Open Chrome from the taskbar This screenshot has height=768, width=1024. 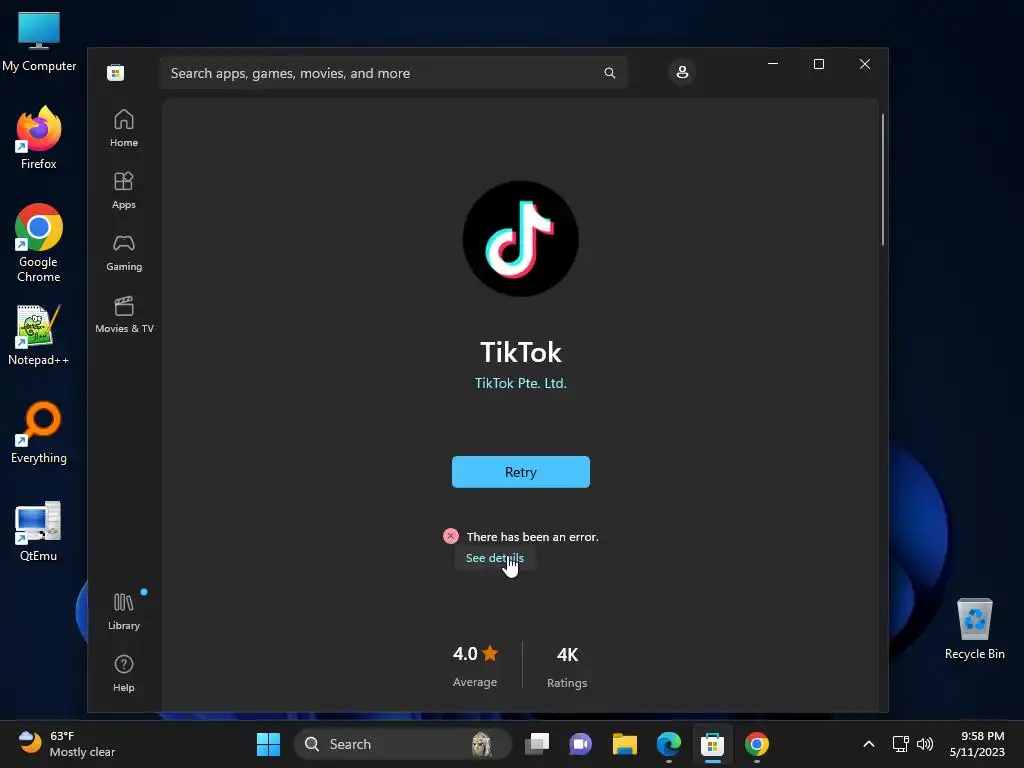(x=756, y=744)
